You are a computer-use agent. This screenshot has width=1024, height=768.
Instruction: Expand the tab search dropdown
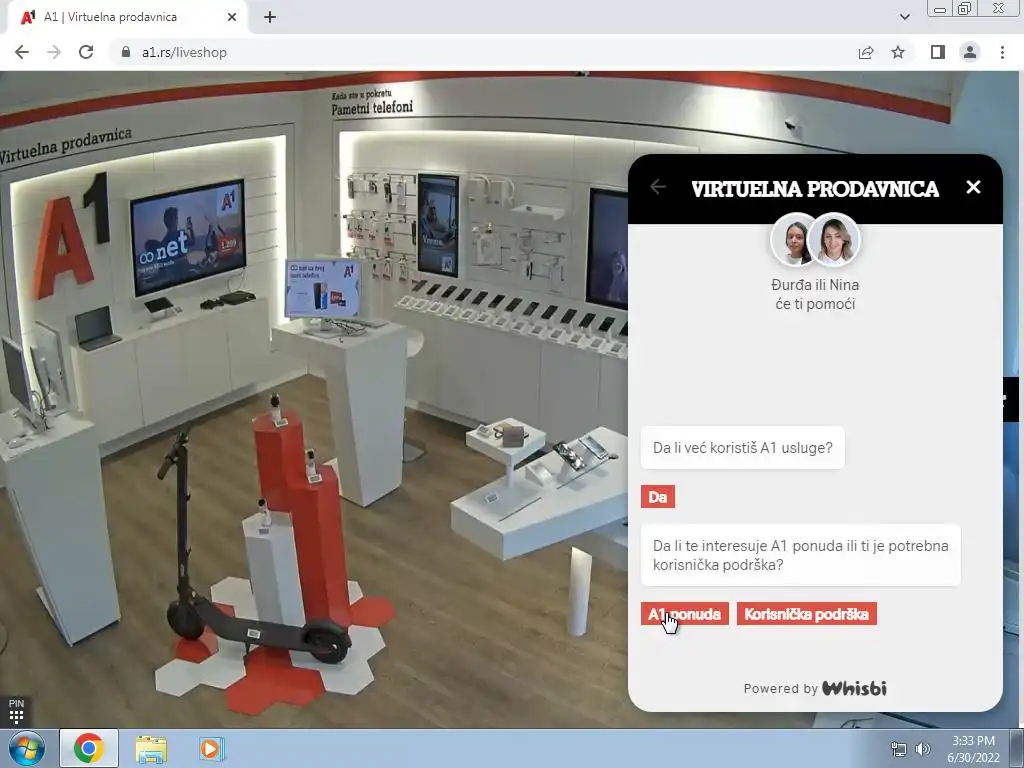click(904, 17)
